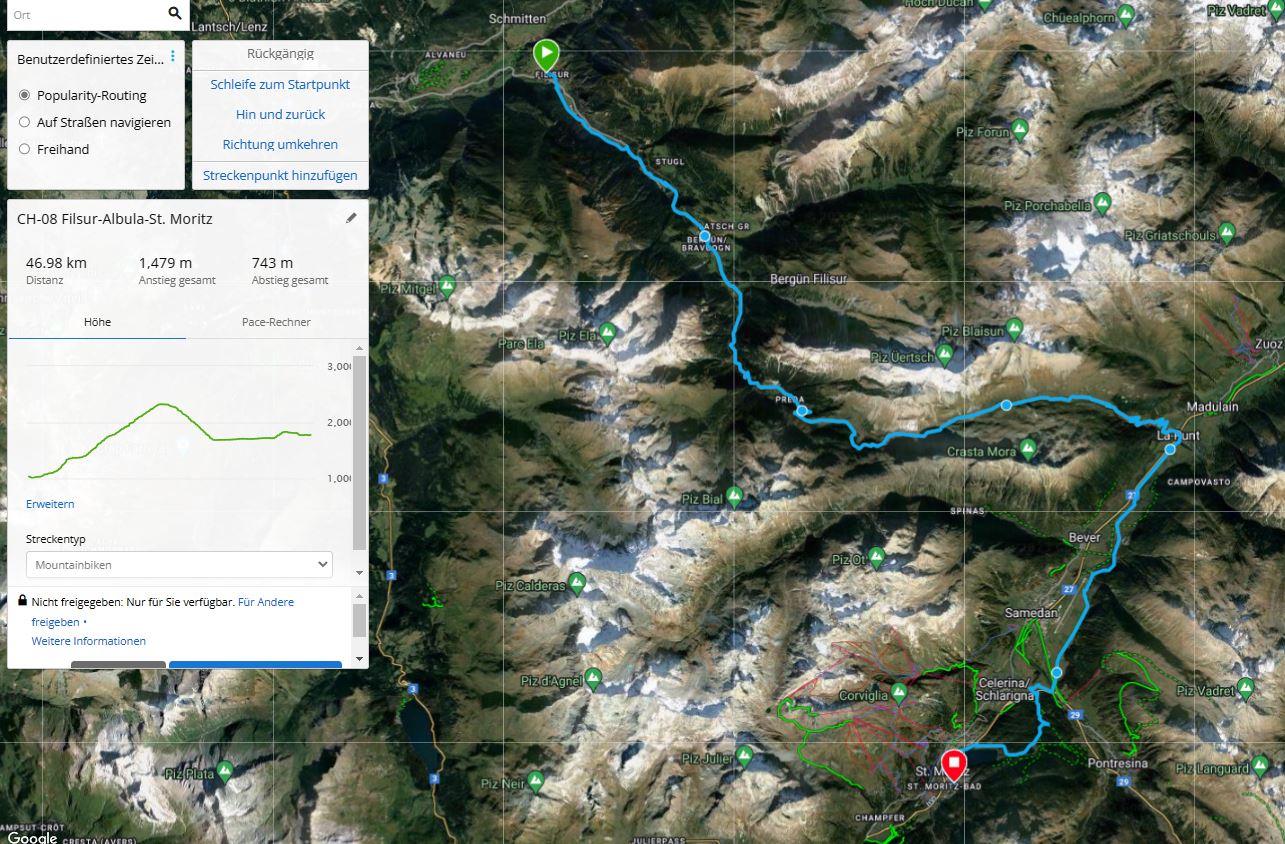Open the Streckentyp Mountainbiken dropdown
Screen dimensions: 1285x844
[x=179, y=564]
